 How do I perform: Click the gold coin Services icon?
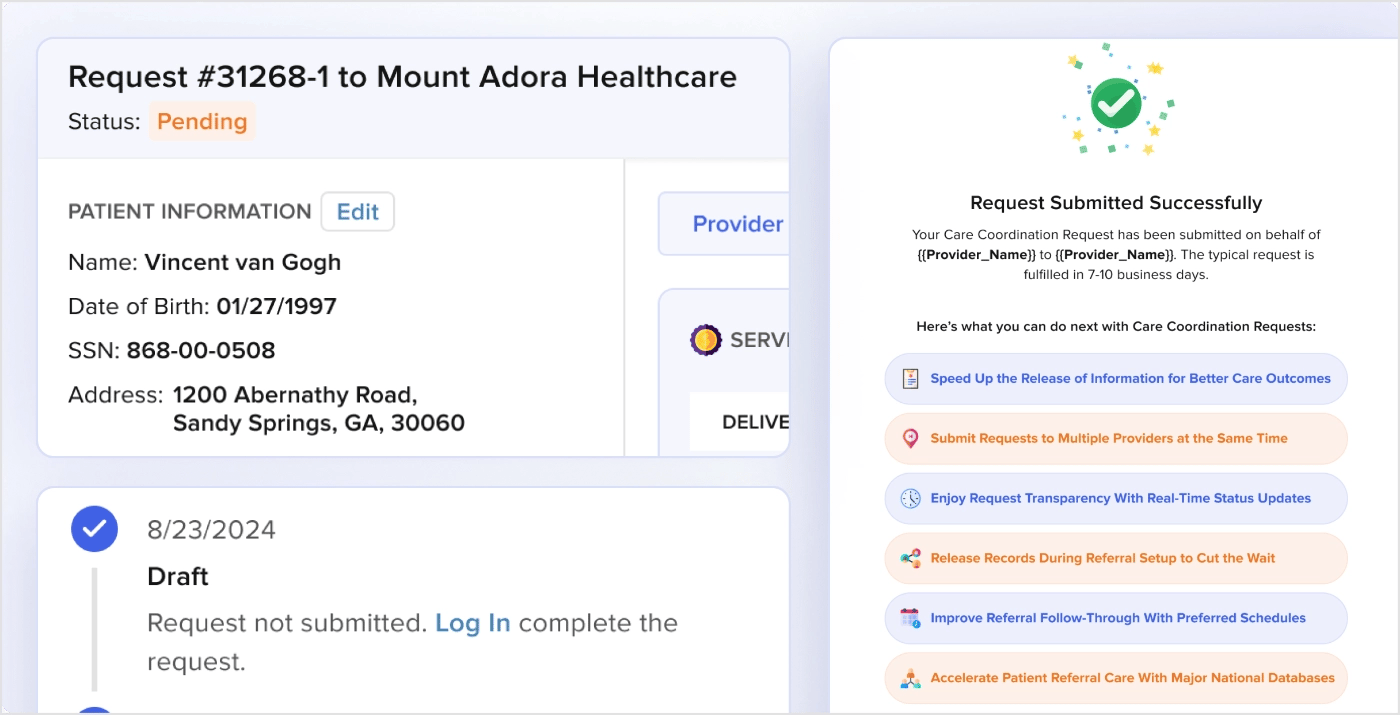pyautogui.click(x=706, y=340)
